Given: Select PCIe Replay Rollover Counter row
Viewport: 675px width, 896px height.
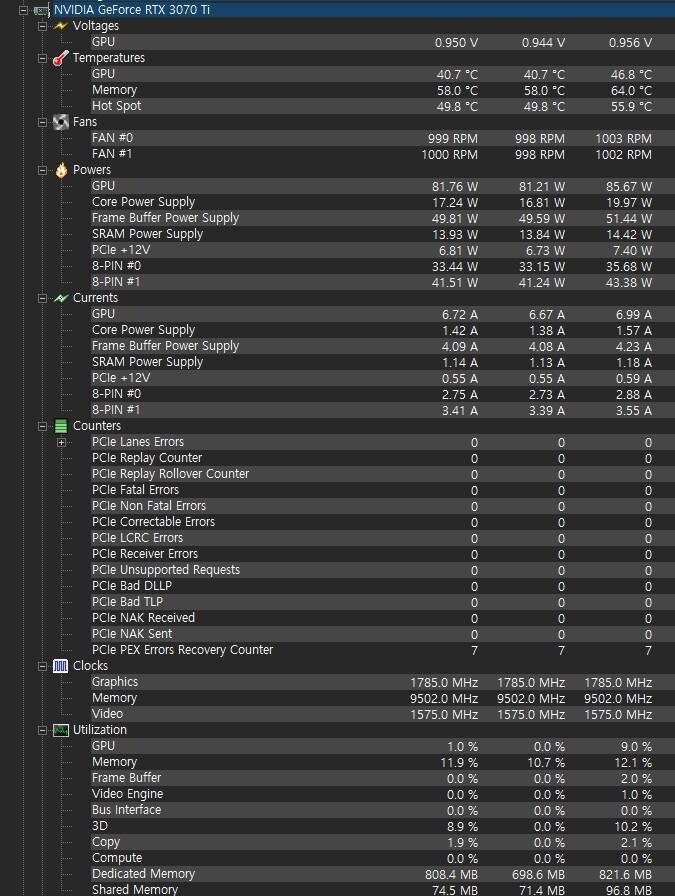Looking at the screenshot, I should point(382,474).
